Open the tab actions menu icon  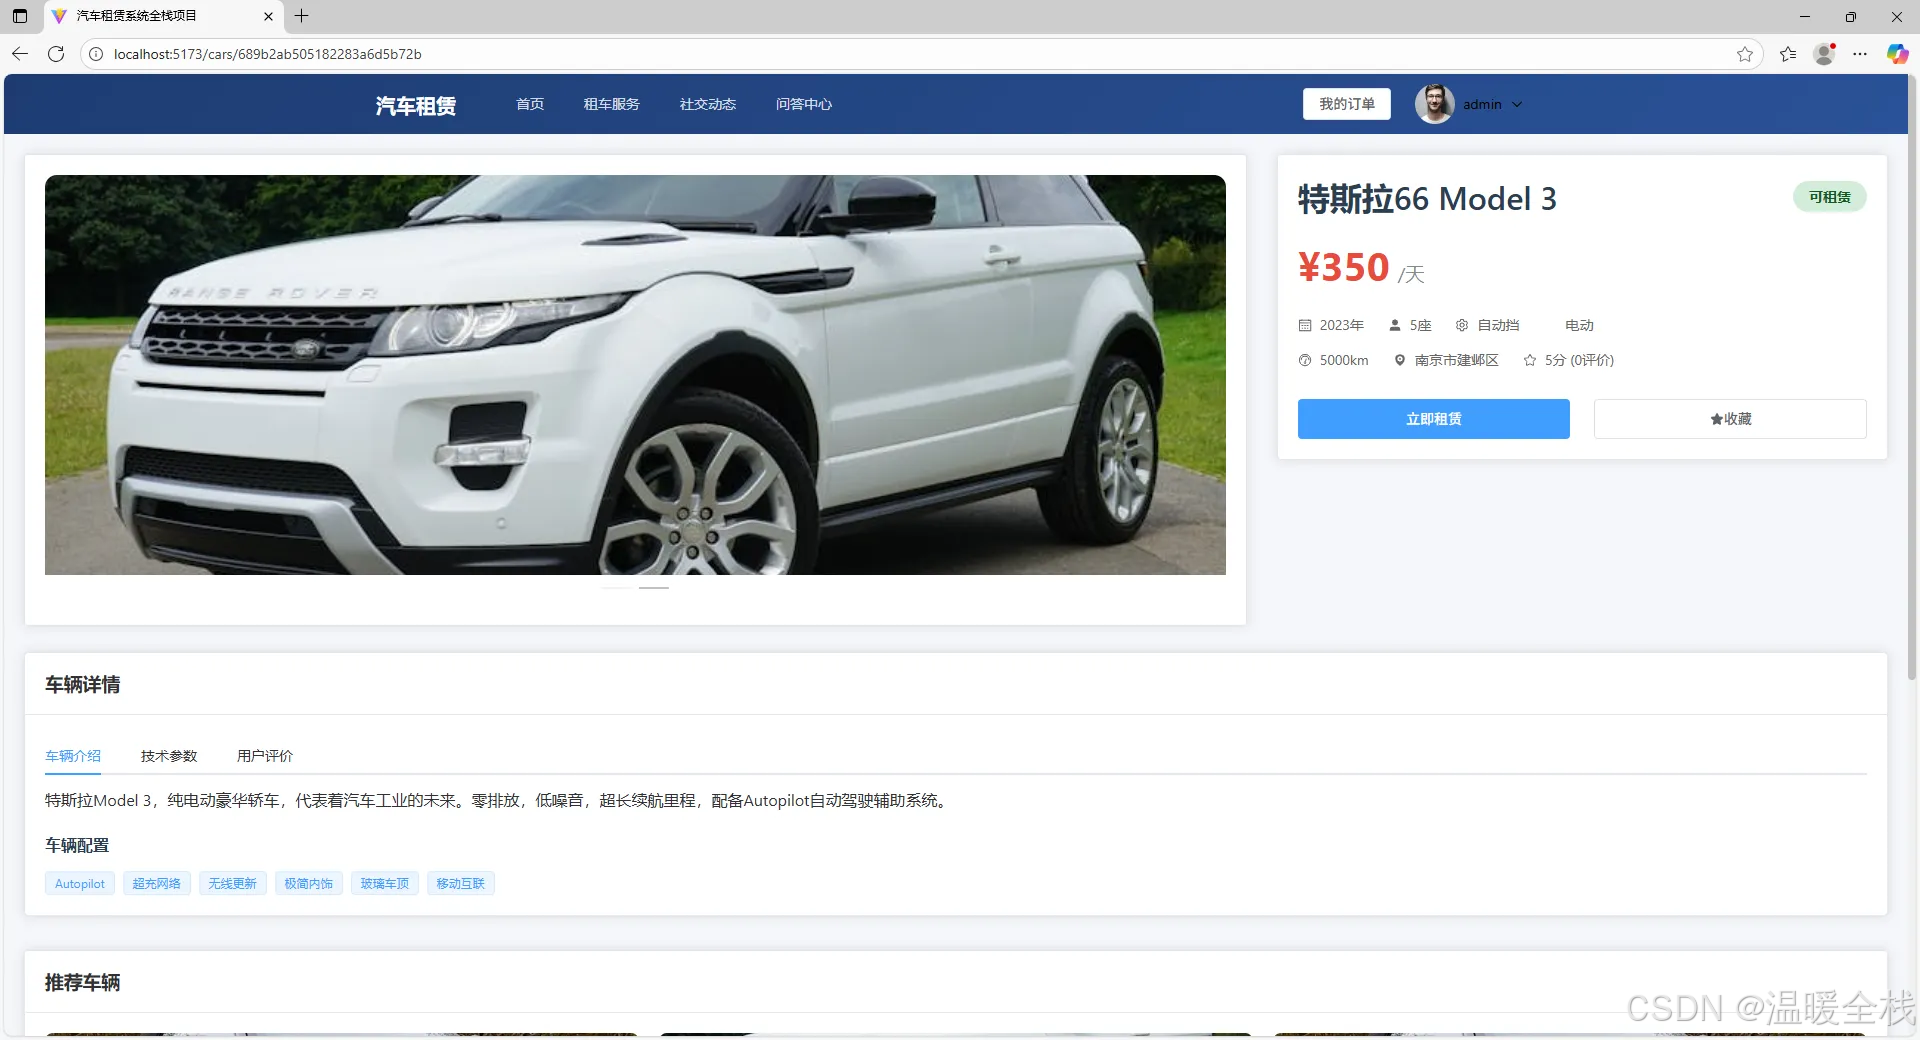[x=20, y=16]
